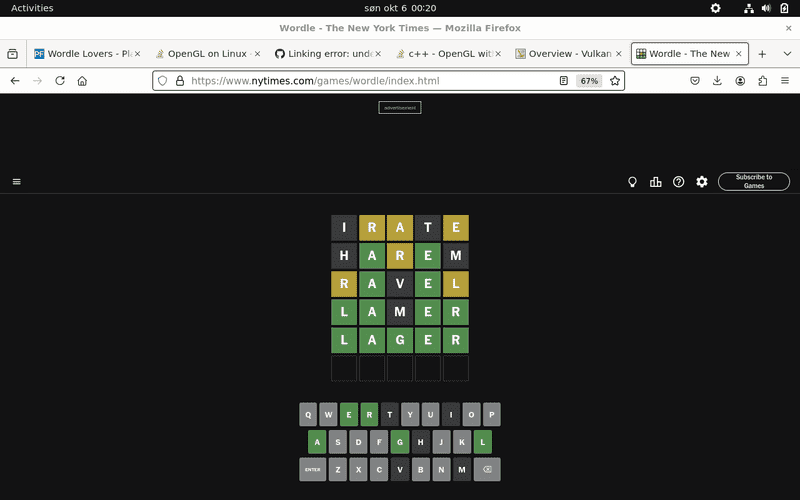Open the battery status icon in top bar

point(784,8)
